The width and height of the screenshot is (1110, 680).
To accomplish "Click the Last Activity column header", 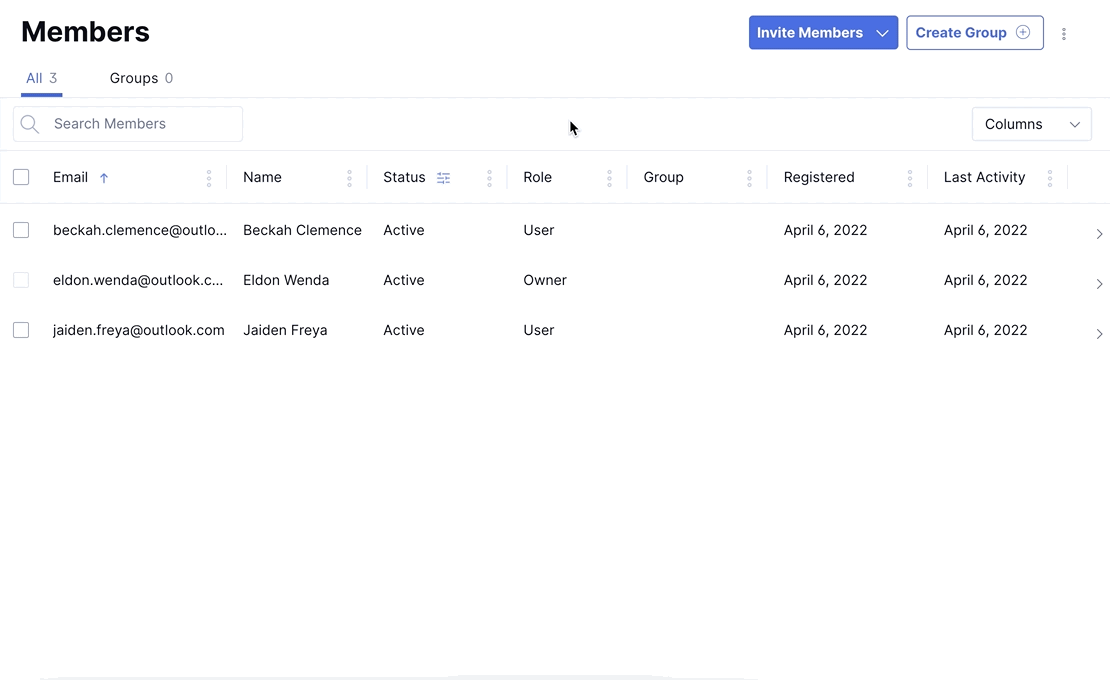I will tap(984, 177).
